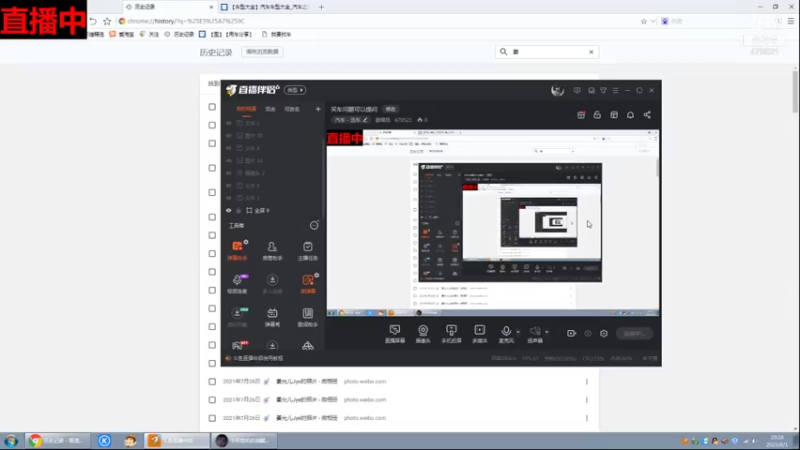The height and width of the screenshot is (450, 800).
Task: Toggle lock on 全屏 9 source
Action: click(x=238, y=210)
